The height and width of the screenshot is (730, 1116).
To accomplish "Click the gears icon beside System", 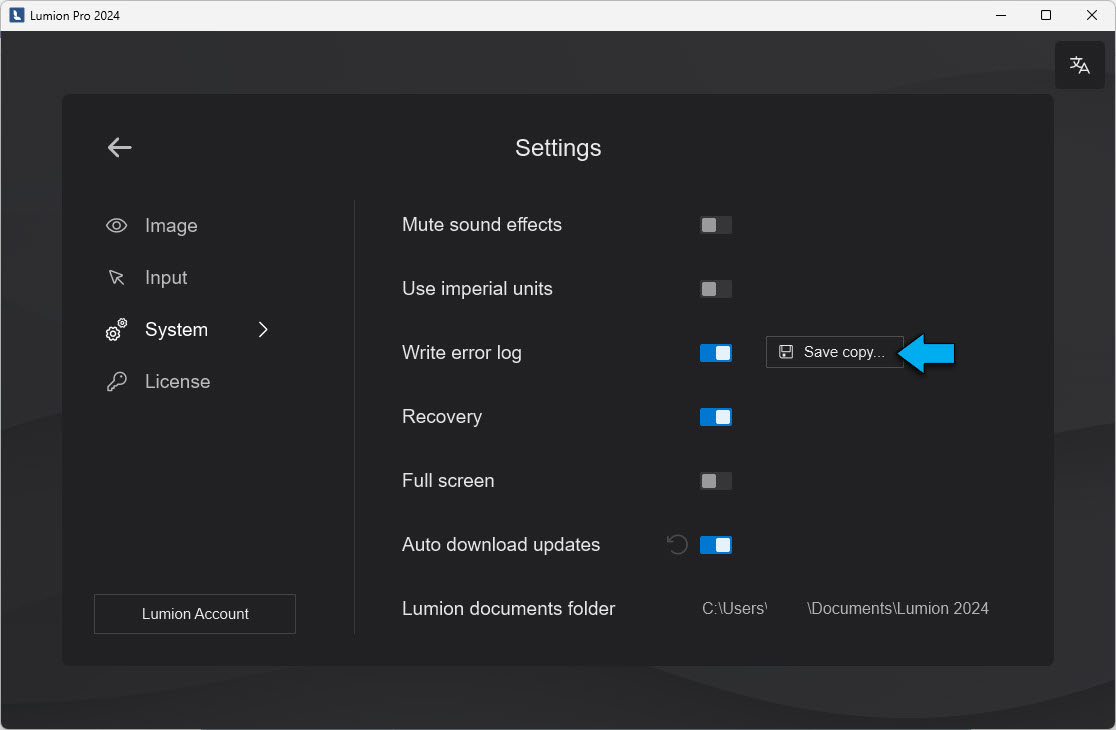I will pos(117,330).
